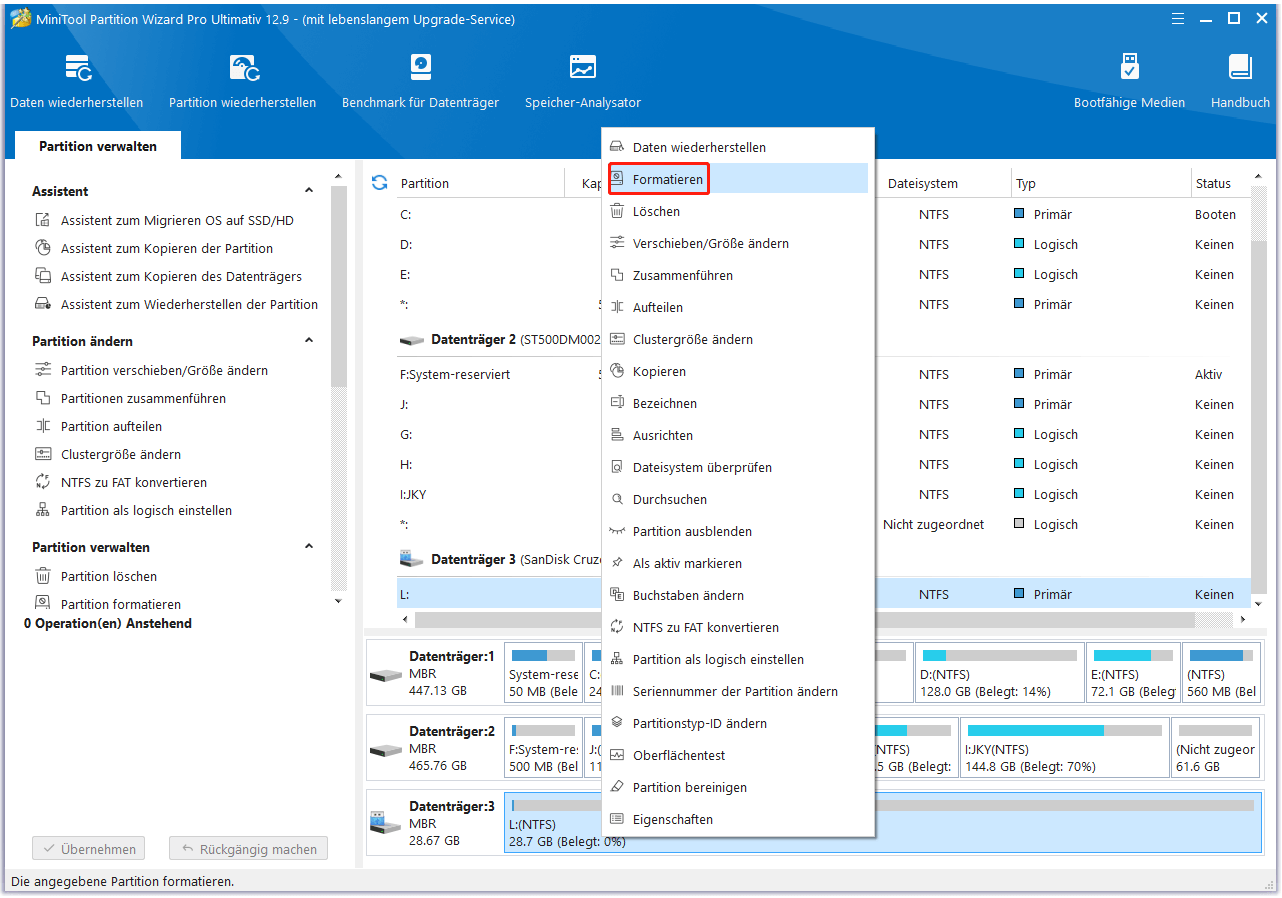This screenshot has height=898, width=1282.
Task: Select Partition aufteilen in sidebar
Action: click(x=111, y=426)
